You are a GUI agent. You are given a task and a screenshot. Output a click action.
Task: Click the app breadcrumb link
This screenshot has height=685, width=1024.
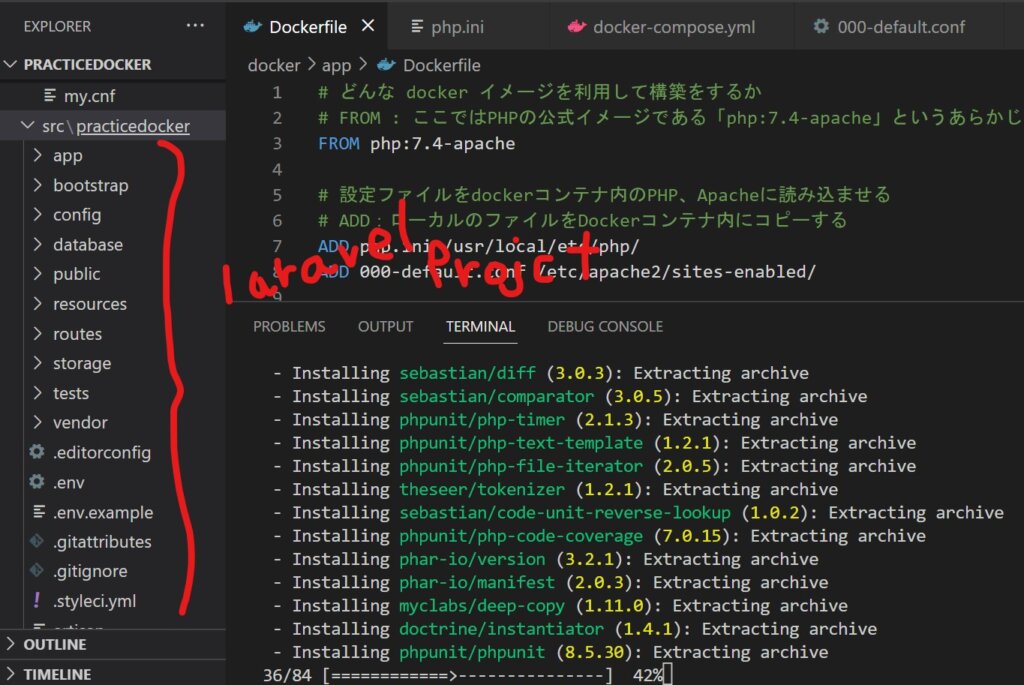point(335,65)
